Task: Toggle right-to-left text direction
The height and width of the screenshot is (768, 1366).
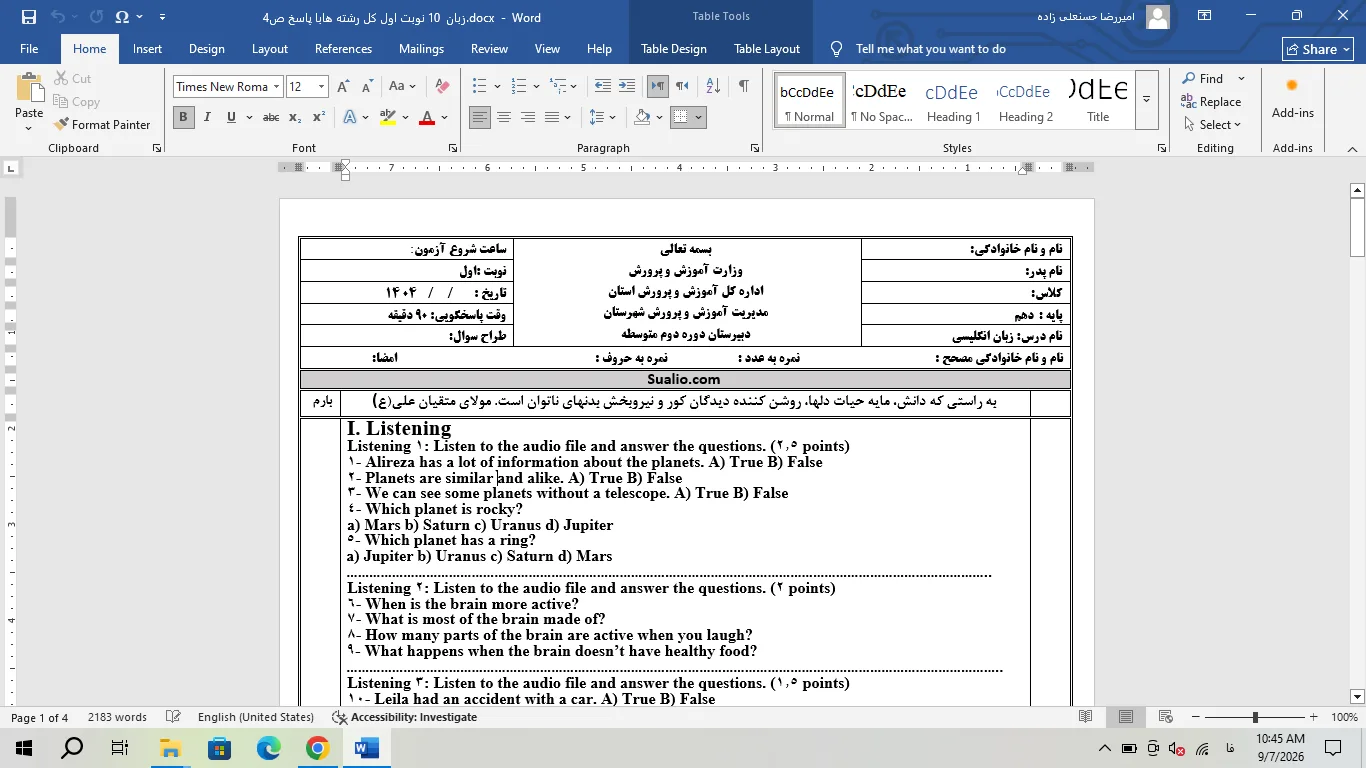Action: (x=682, y=87)
